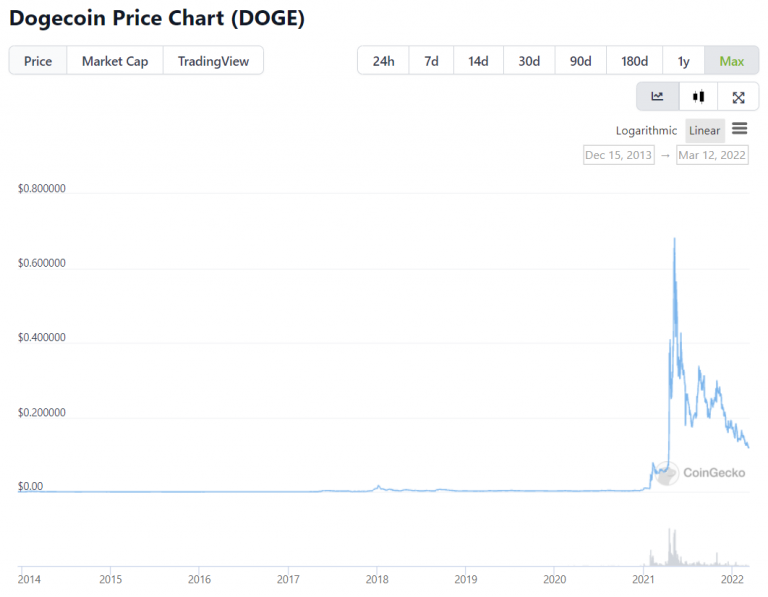Pick the 180d time range
Image resolution: width=768 pixels, height=597 pixels.
(x=634, y=61)
